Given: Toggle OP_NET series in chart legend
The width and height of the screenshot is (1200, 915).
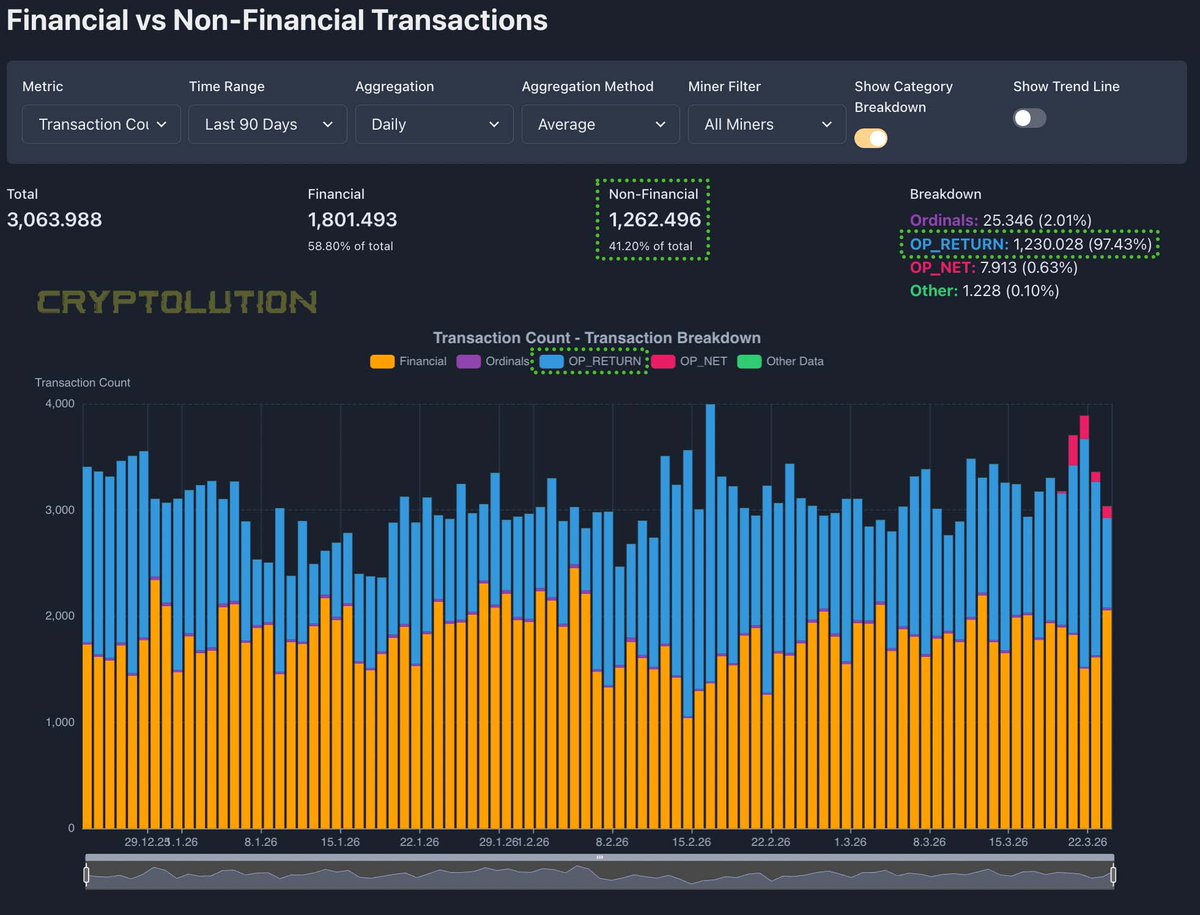Looking at the screenshot, I should [690, 361].
